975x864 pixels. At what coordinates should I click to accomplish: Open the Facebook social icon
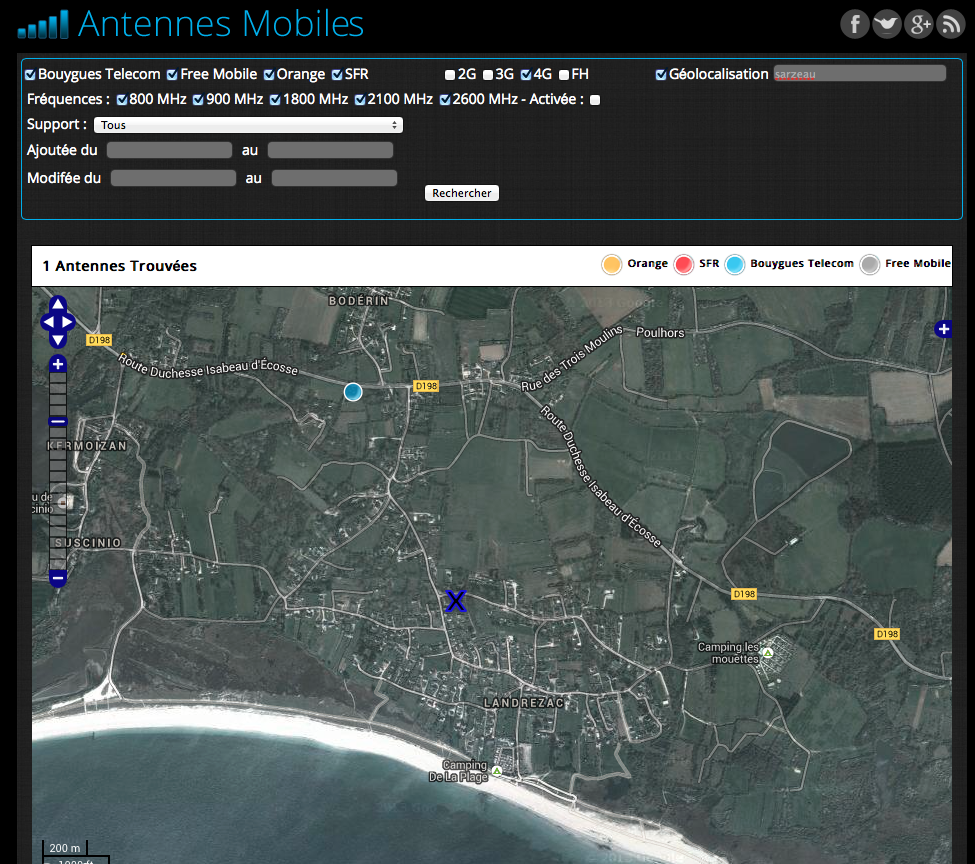[x=855, y=24]
